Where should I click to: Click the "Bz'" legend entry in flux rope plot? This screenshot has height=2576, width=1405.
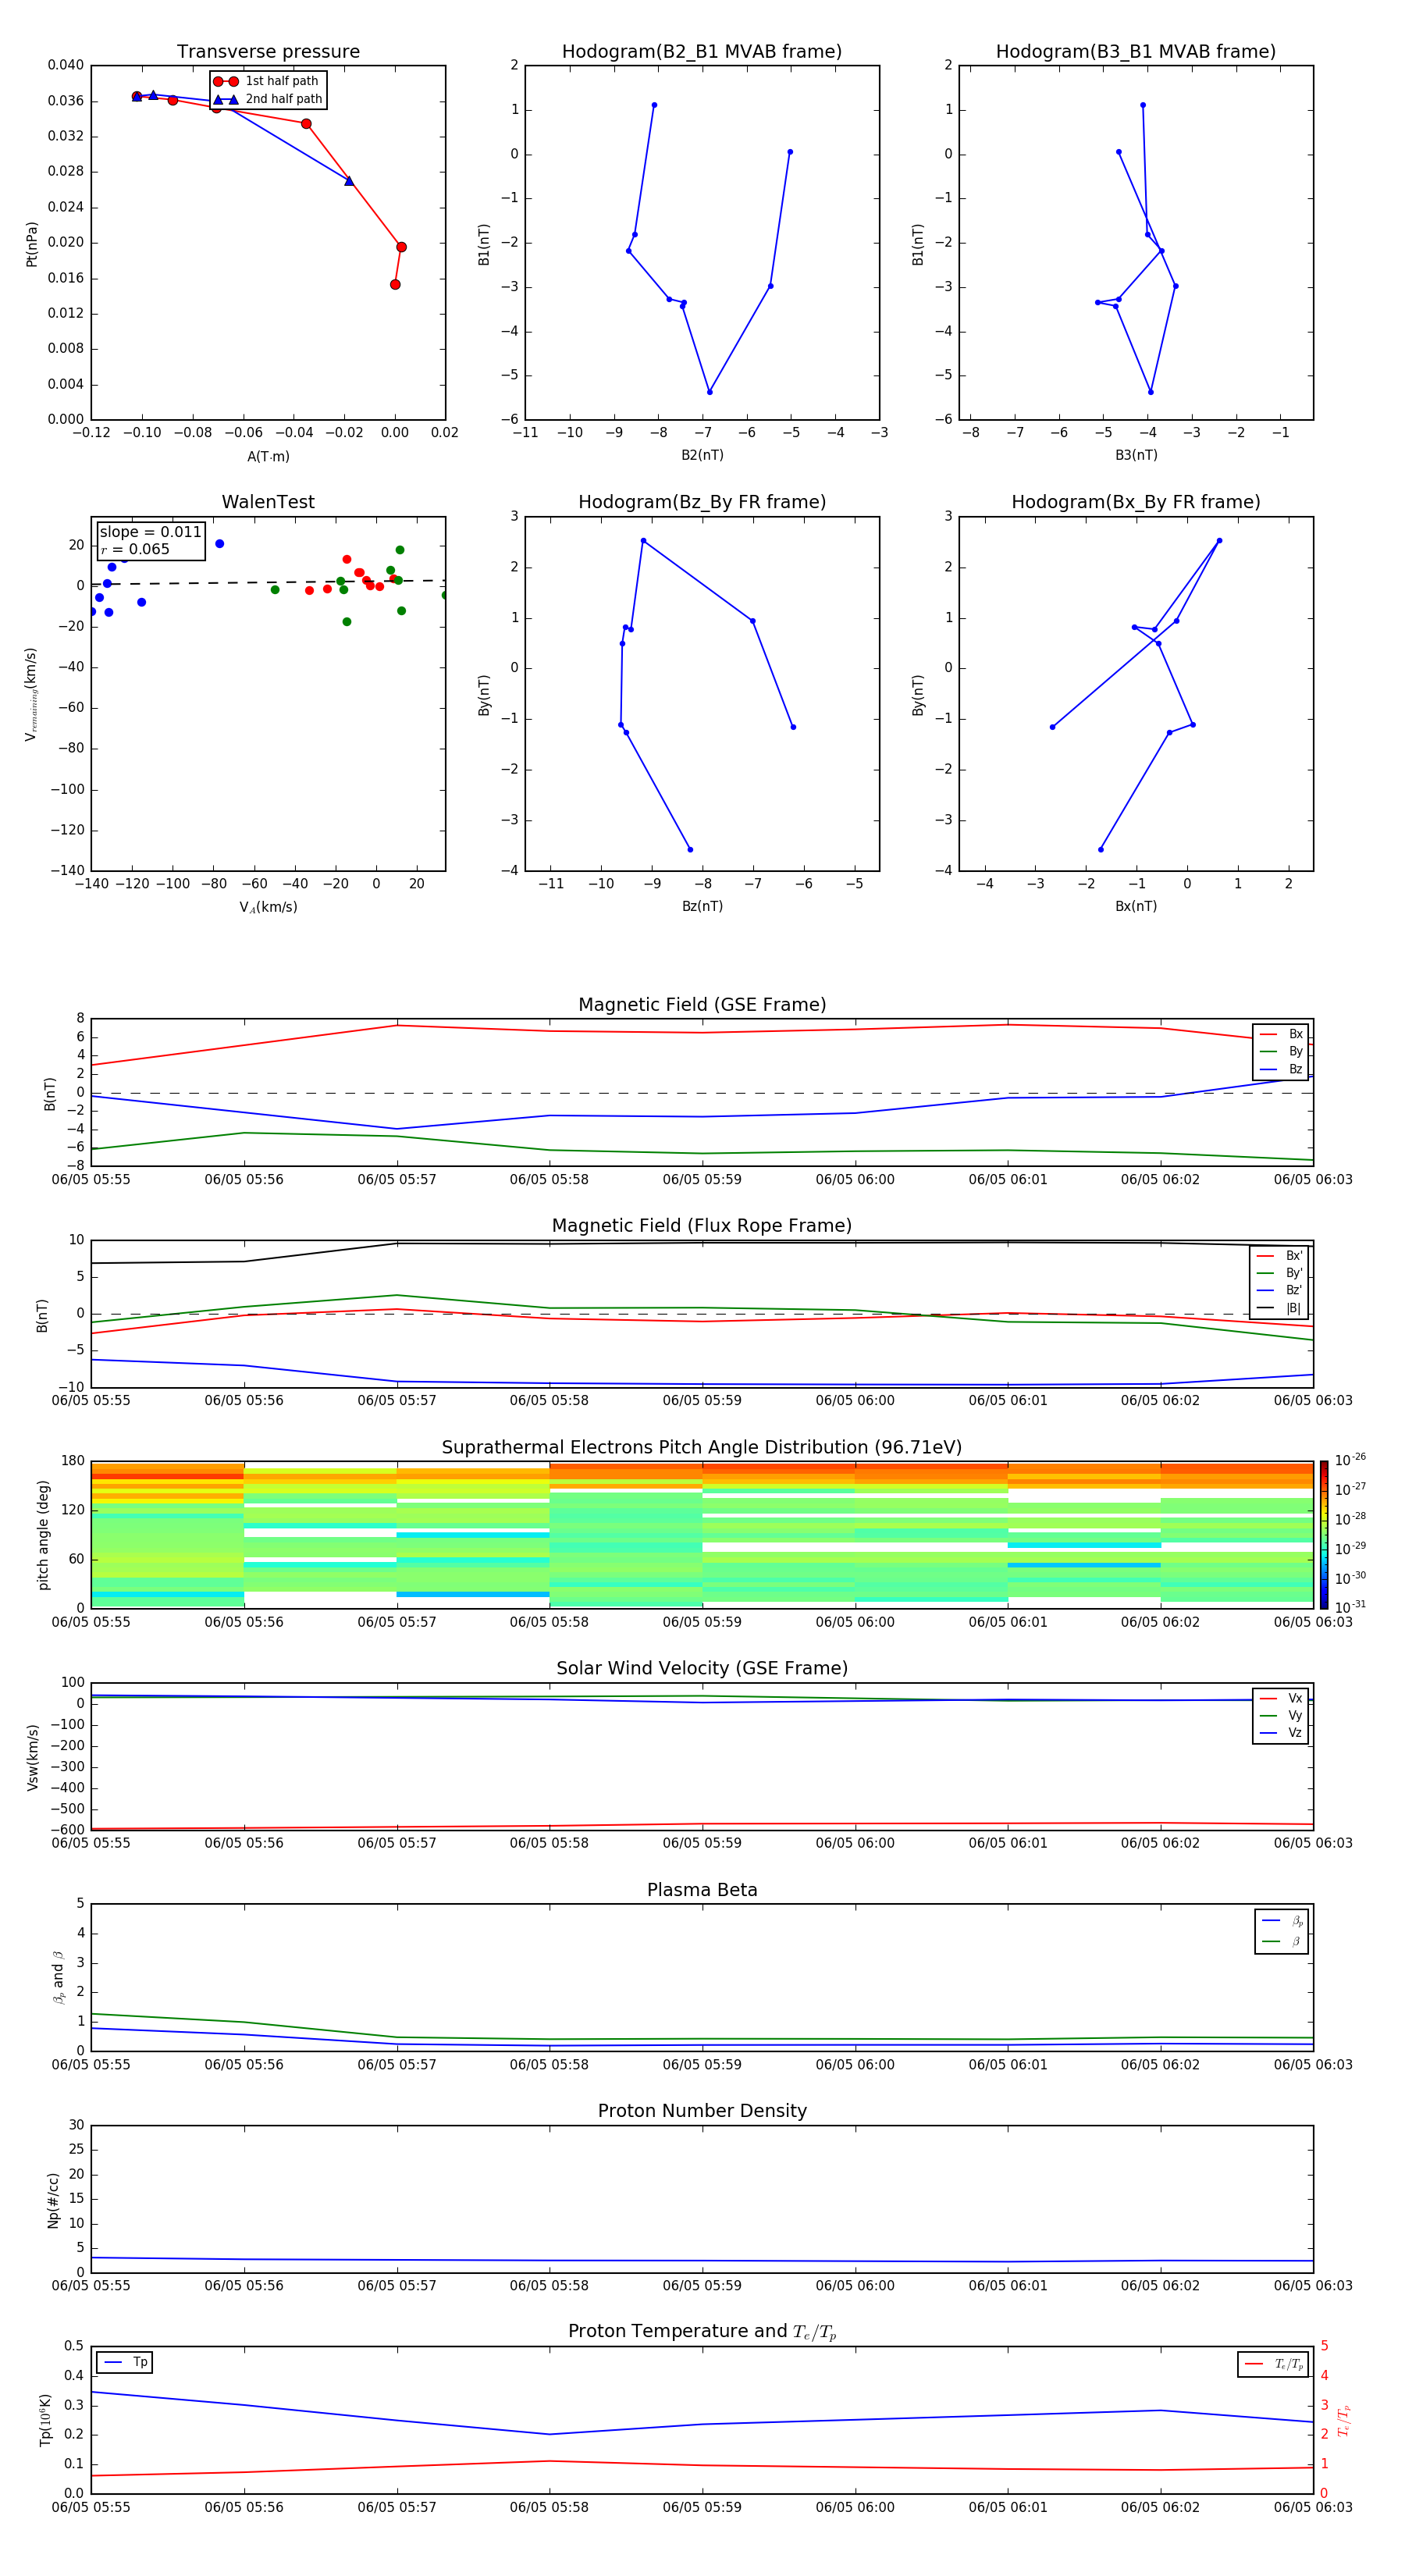[1280, 1290]
